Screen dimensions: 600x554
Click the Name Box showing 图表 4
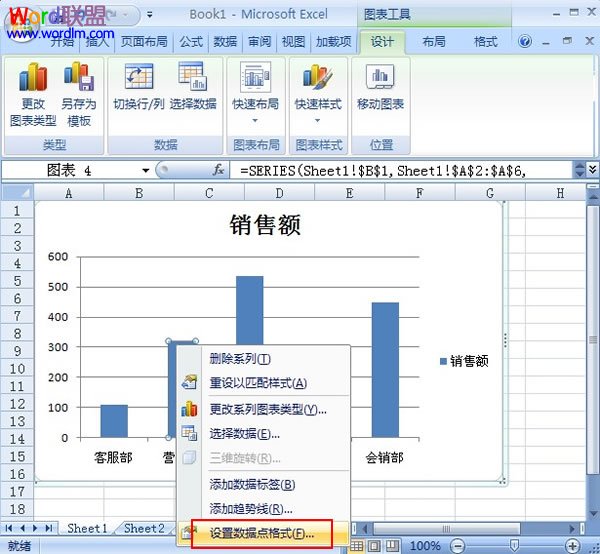(x=71, y=170)
